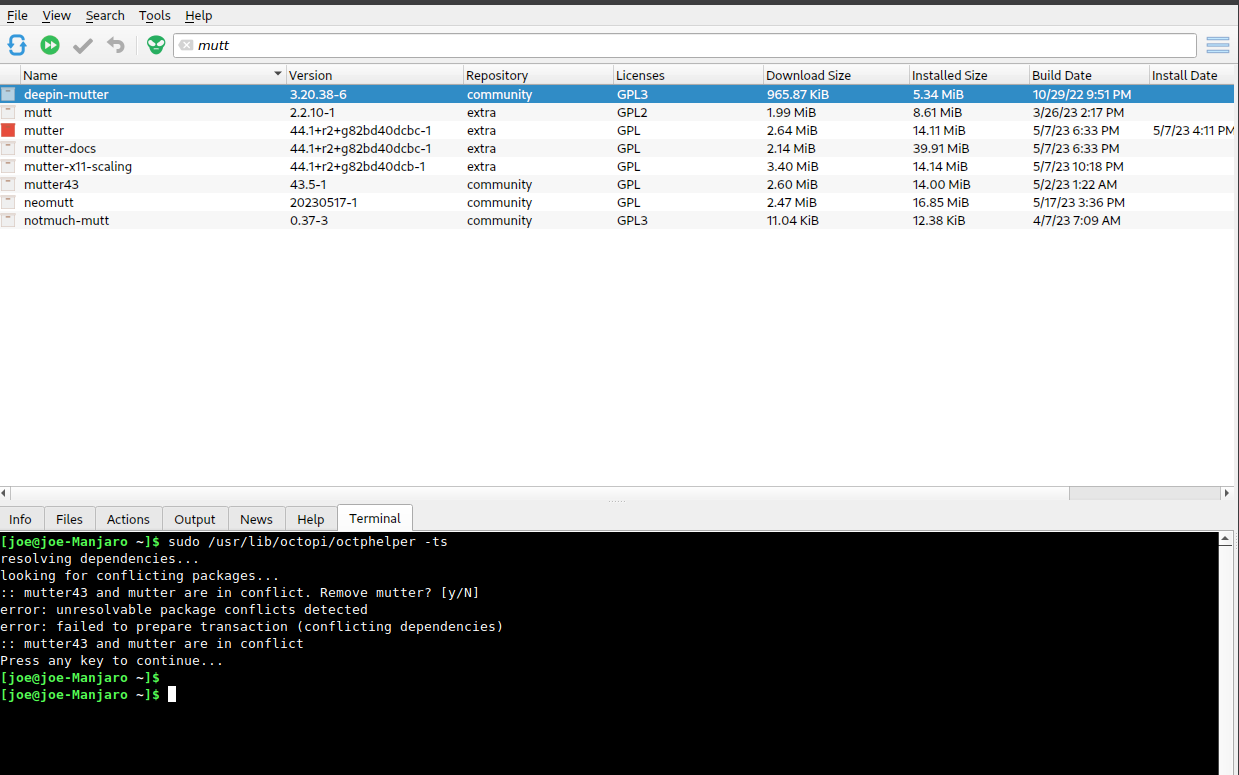Click the package list right scroll arrow
Image resolution: width=1239 pixels, height=775 pixels.
pyautogui.click(x=1227, y=493)
